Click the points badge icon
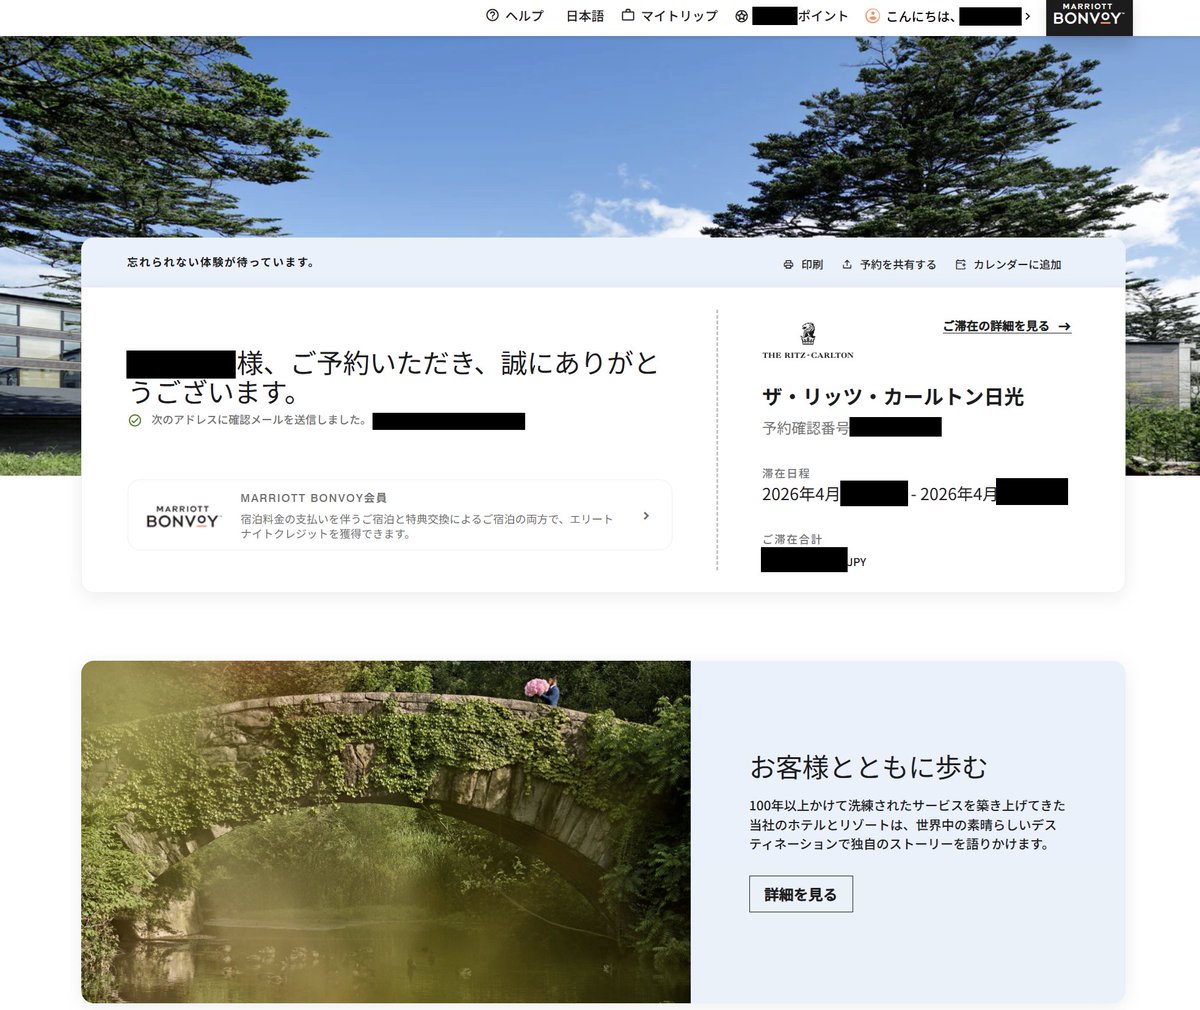This screenshot has height=1010, width=1200. tap(741, 16)
